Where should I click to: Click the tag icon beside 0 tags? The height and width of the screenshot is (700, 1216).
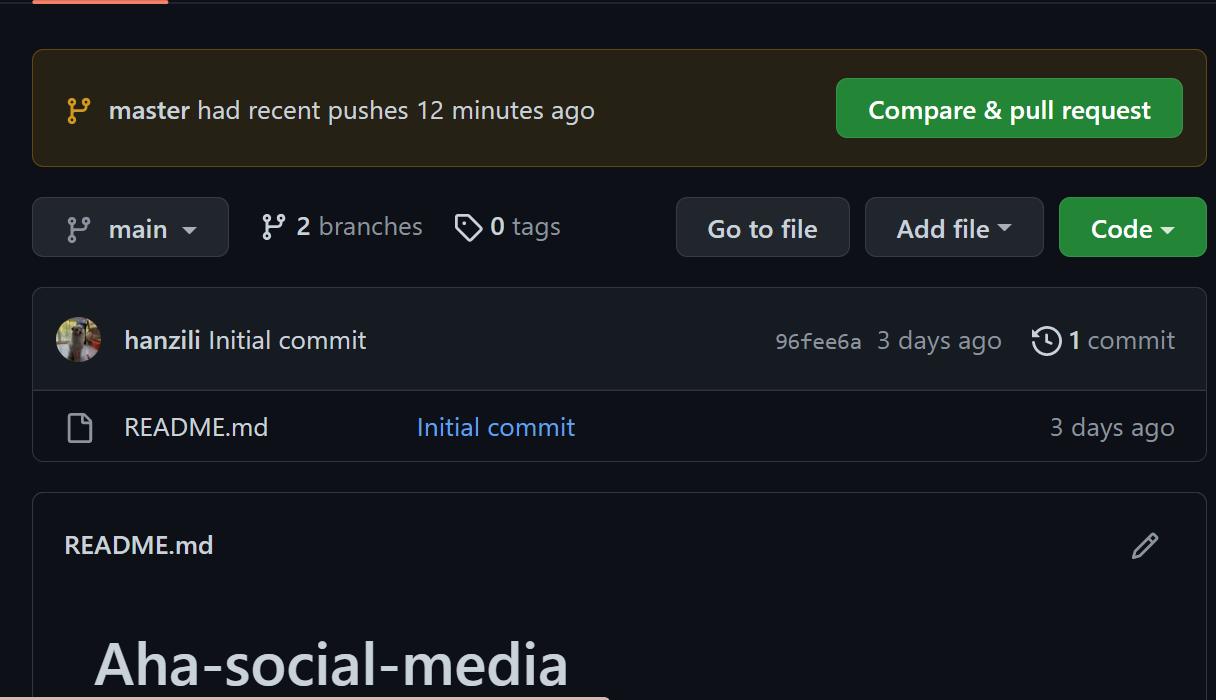468,227
